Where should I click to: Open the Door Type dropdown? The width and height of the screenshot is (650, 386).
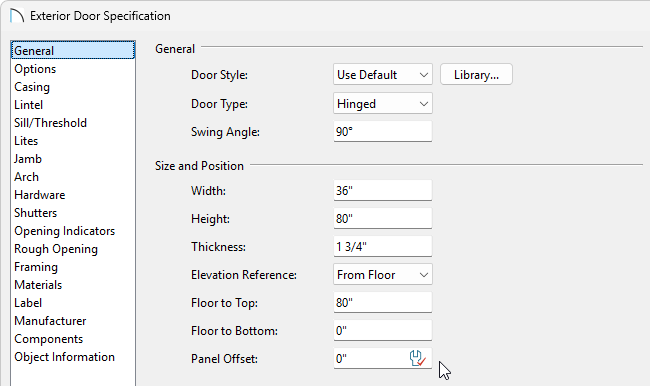pos(383,104)
